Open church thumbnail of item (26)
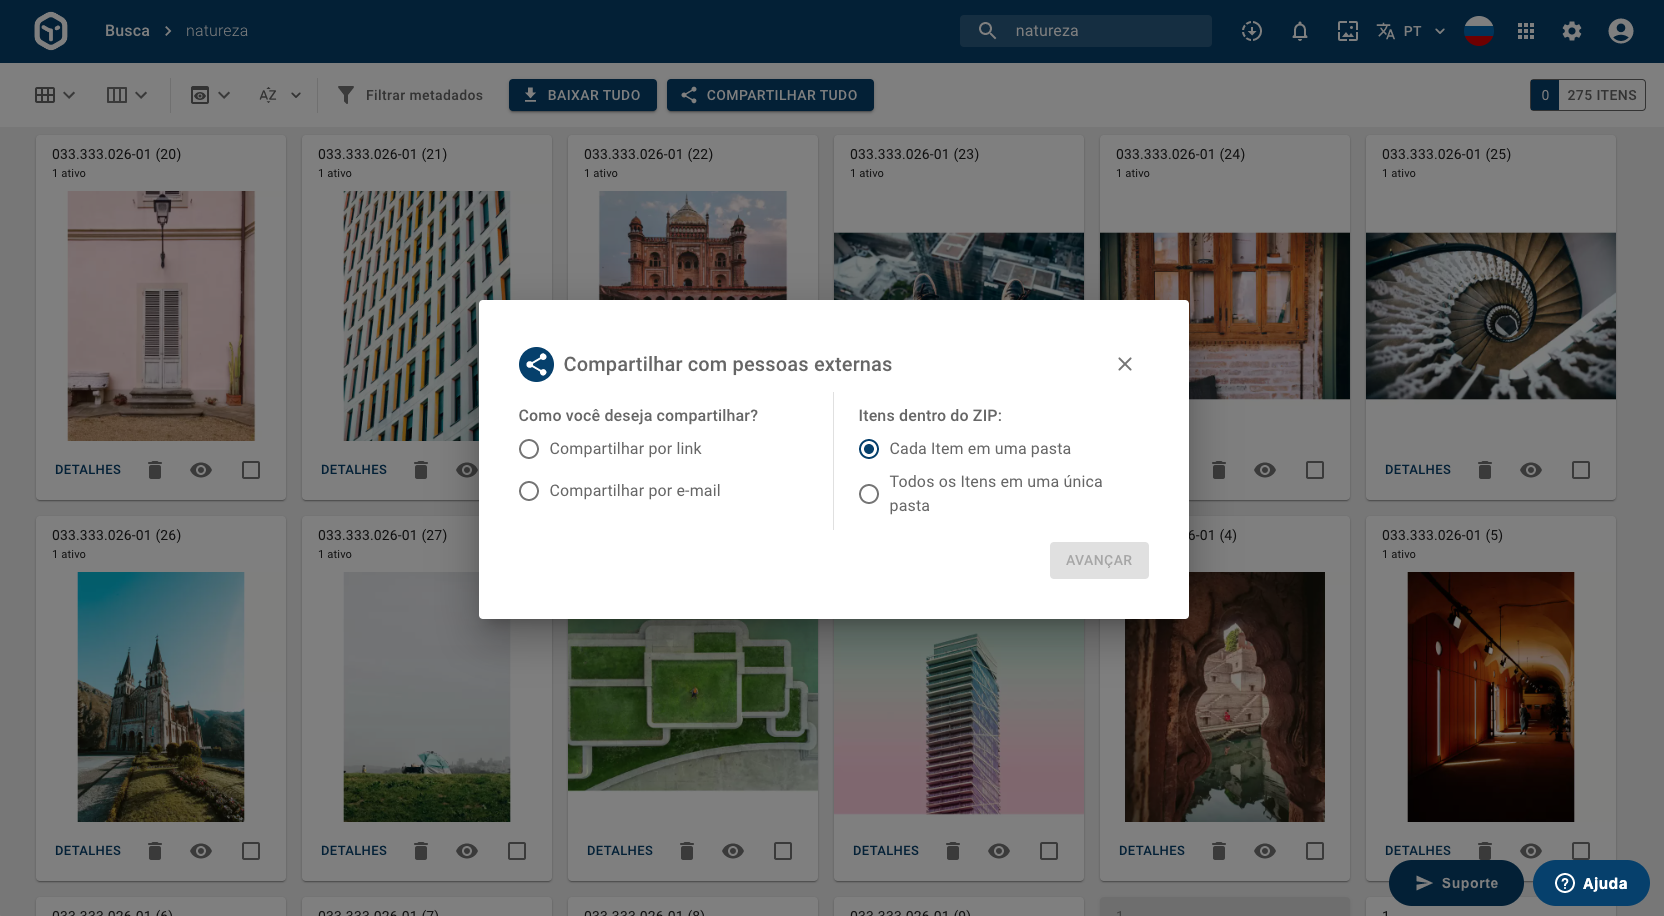The width and height of the screenshot is (1664, 916). (x=161, y=697)
